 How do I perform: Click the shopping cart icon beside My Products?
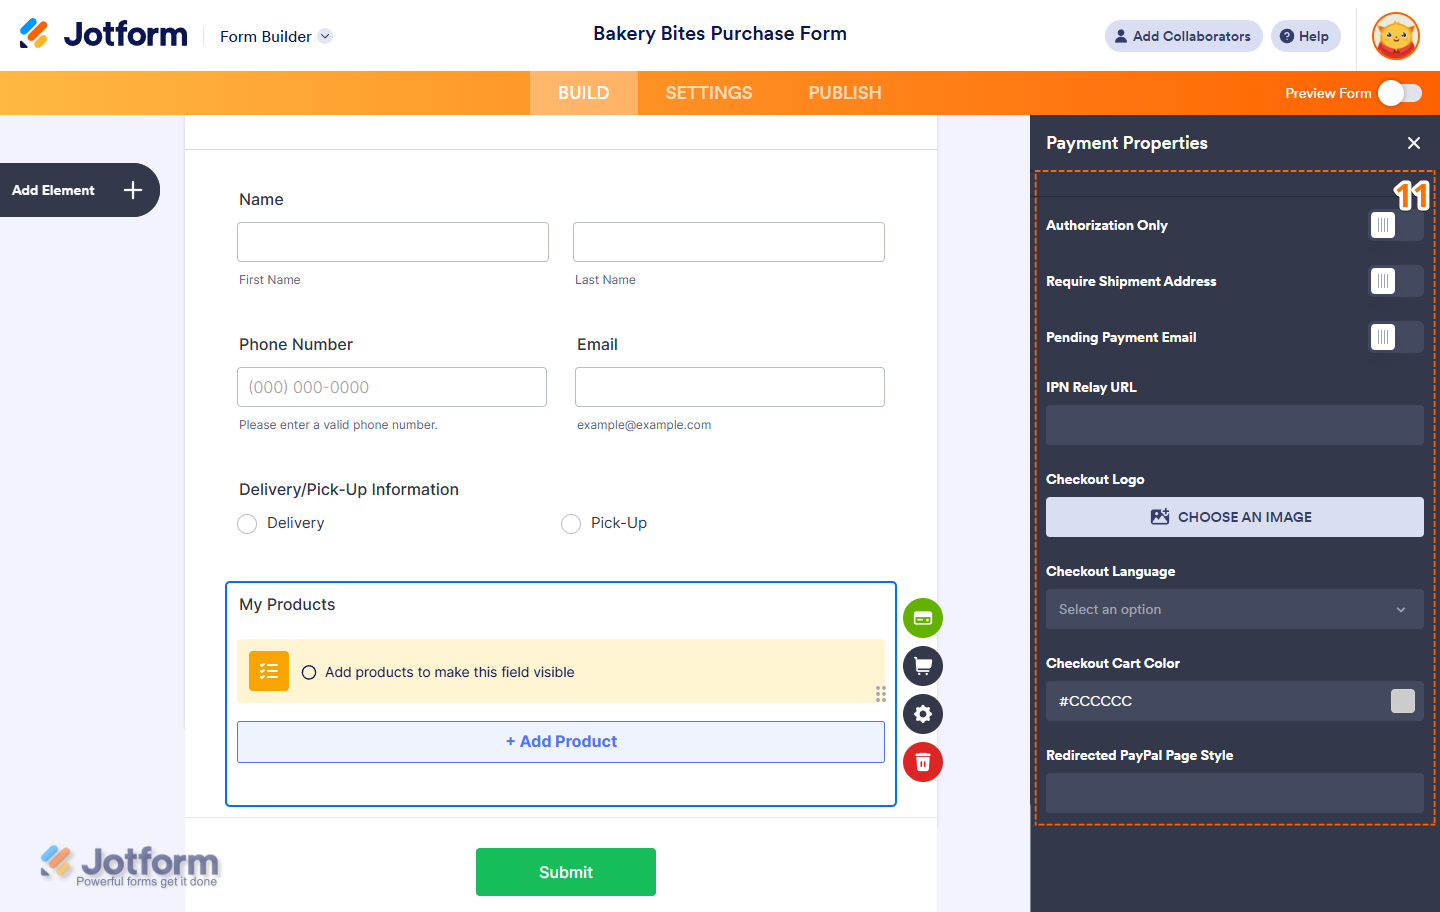[922, 666]
